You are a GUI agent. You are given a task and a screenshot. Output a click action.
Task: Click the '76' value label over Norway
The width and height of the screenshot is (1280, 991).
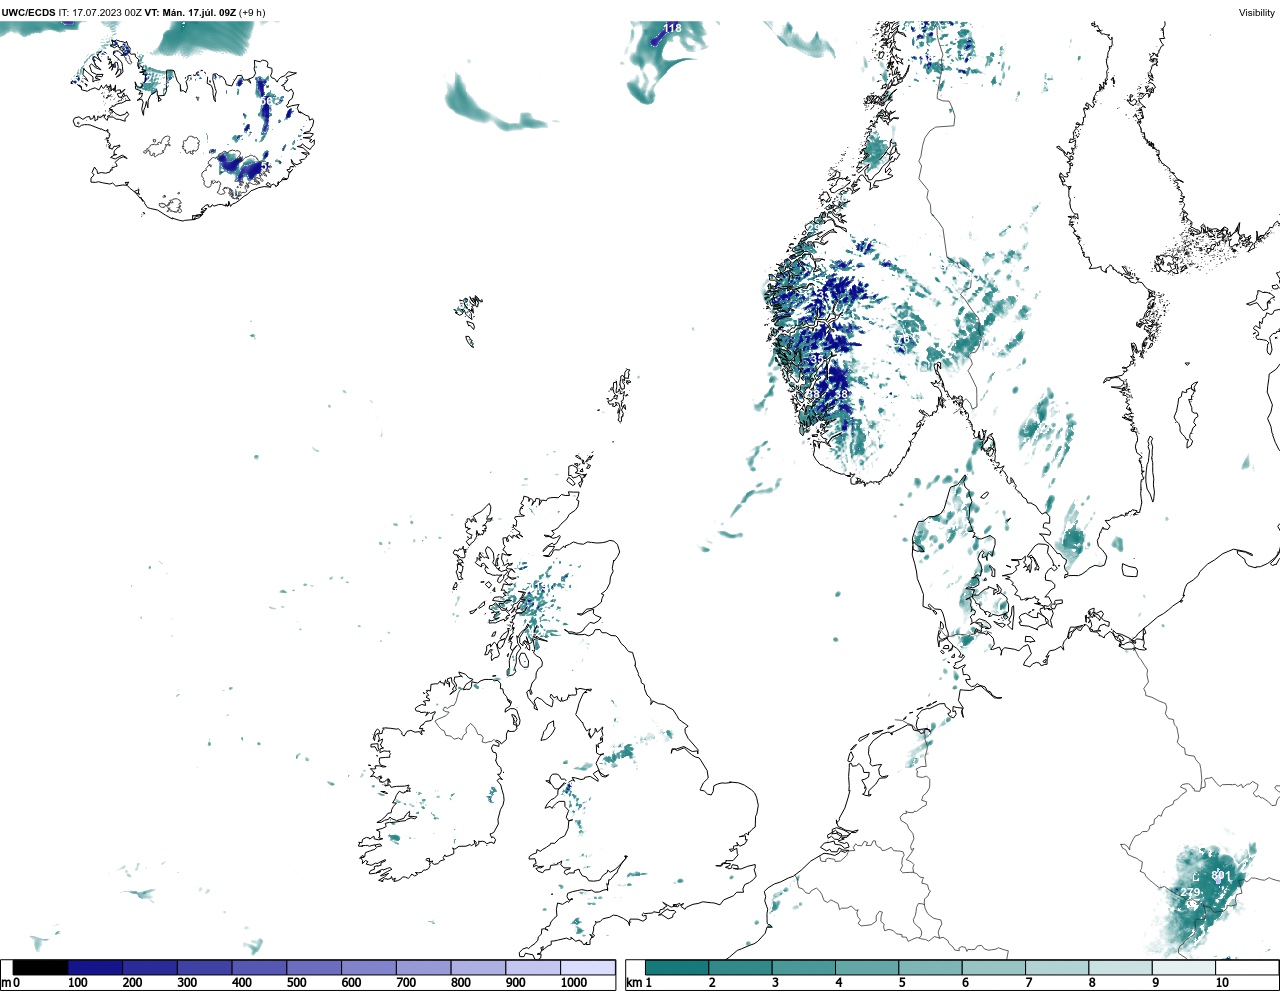(x=903, y=340)
